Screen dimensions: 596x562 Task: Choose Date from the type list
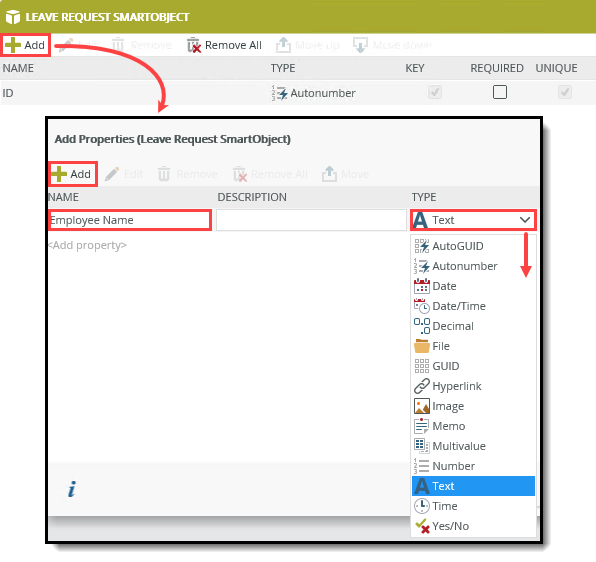click(473, 286)
